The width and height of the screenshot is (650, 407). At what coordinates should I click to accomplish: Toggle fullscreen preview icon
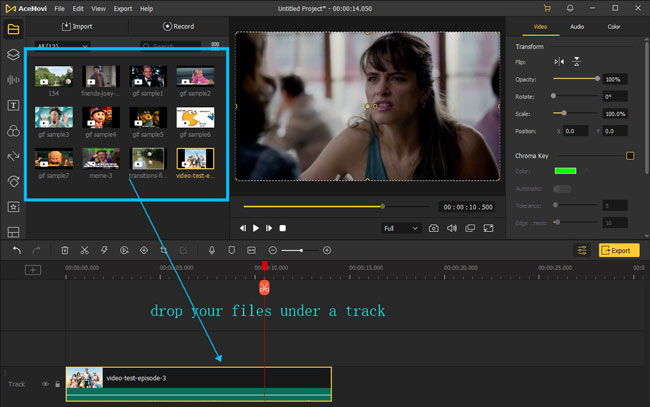click(488, 228)
